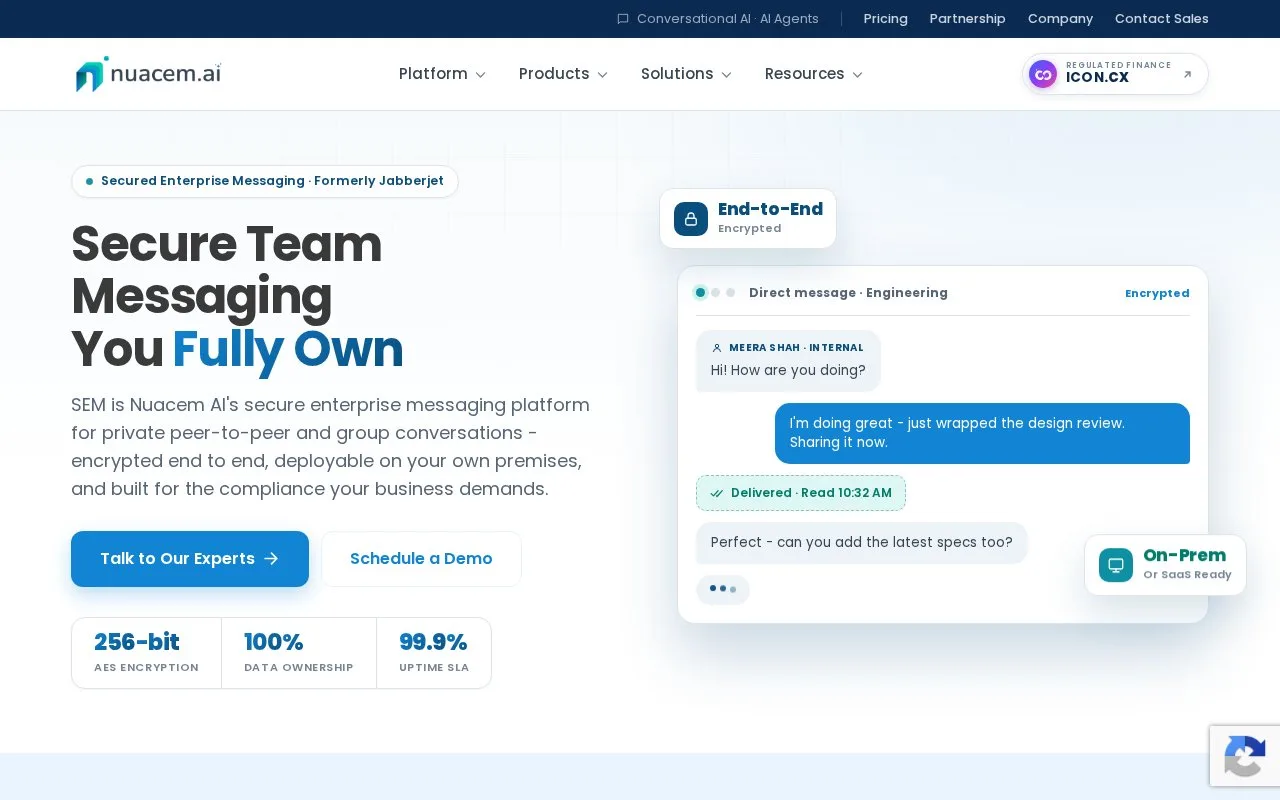Click the Encrypted label in chat header
1280x800 pixels.
[x=1157, y=293]
